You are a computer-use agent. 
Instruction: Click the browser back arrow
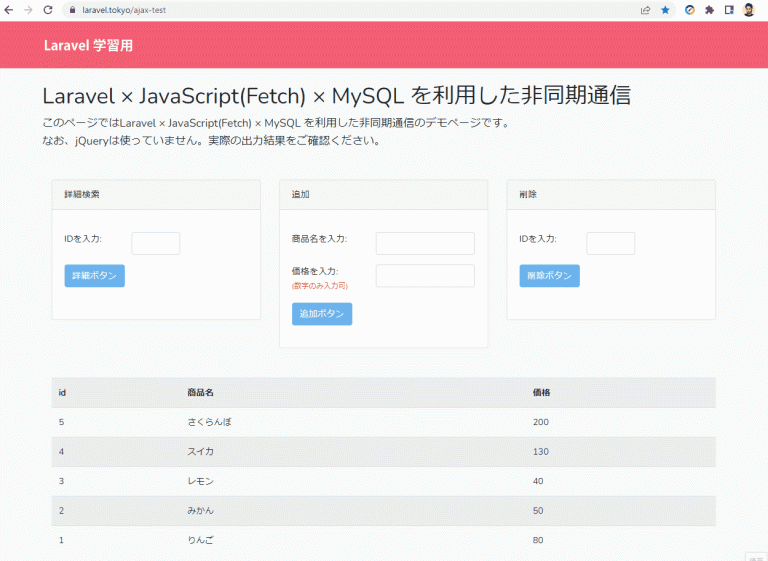click(x=9, y=9)
